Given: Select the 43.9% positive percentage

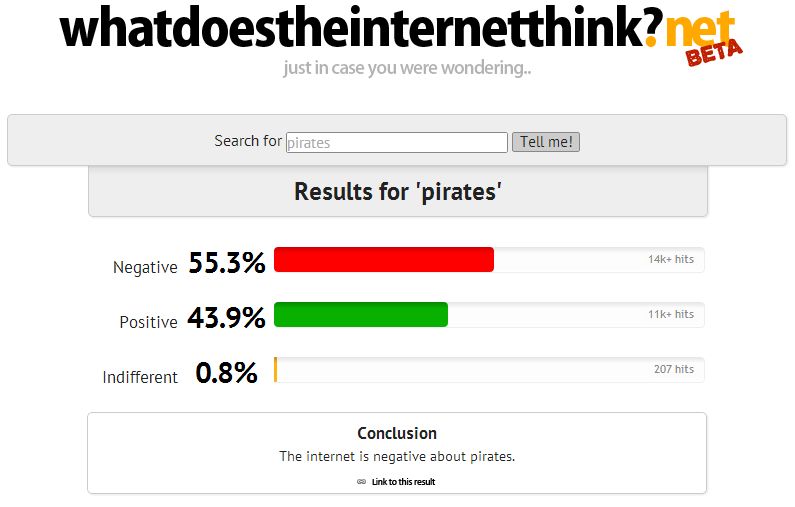Looking at the screenshot, I should pos(227,319).
